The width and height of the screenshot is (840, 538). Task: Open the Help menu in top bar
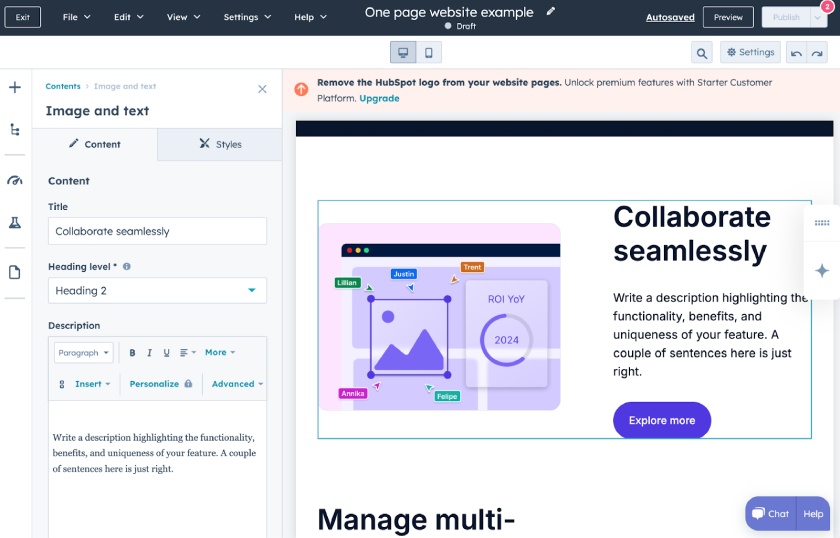(310, 17)
